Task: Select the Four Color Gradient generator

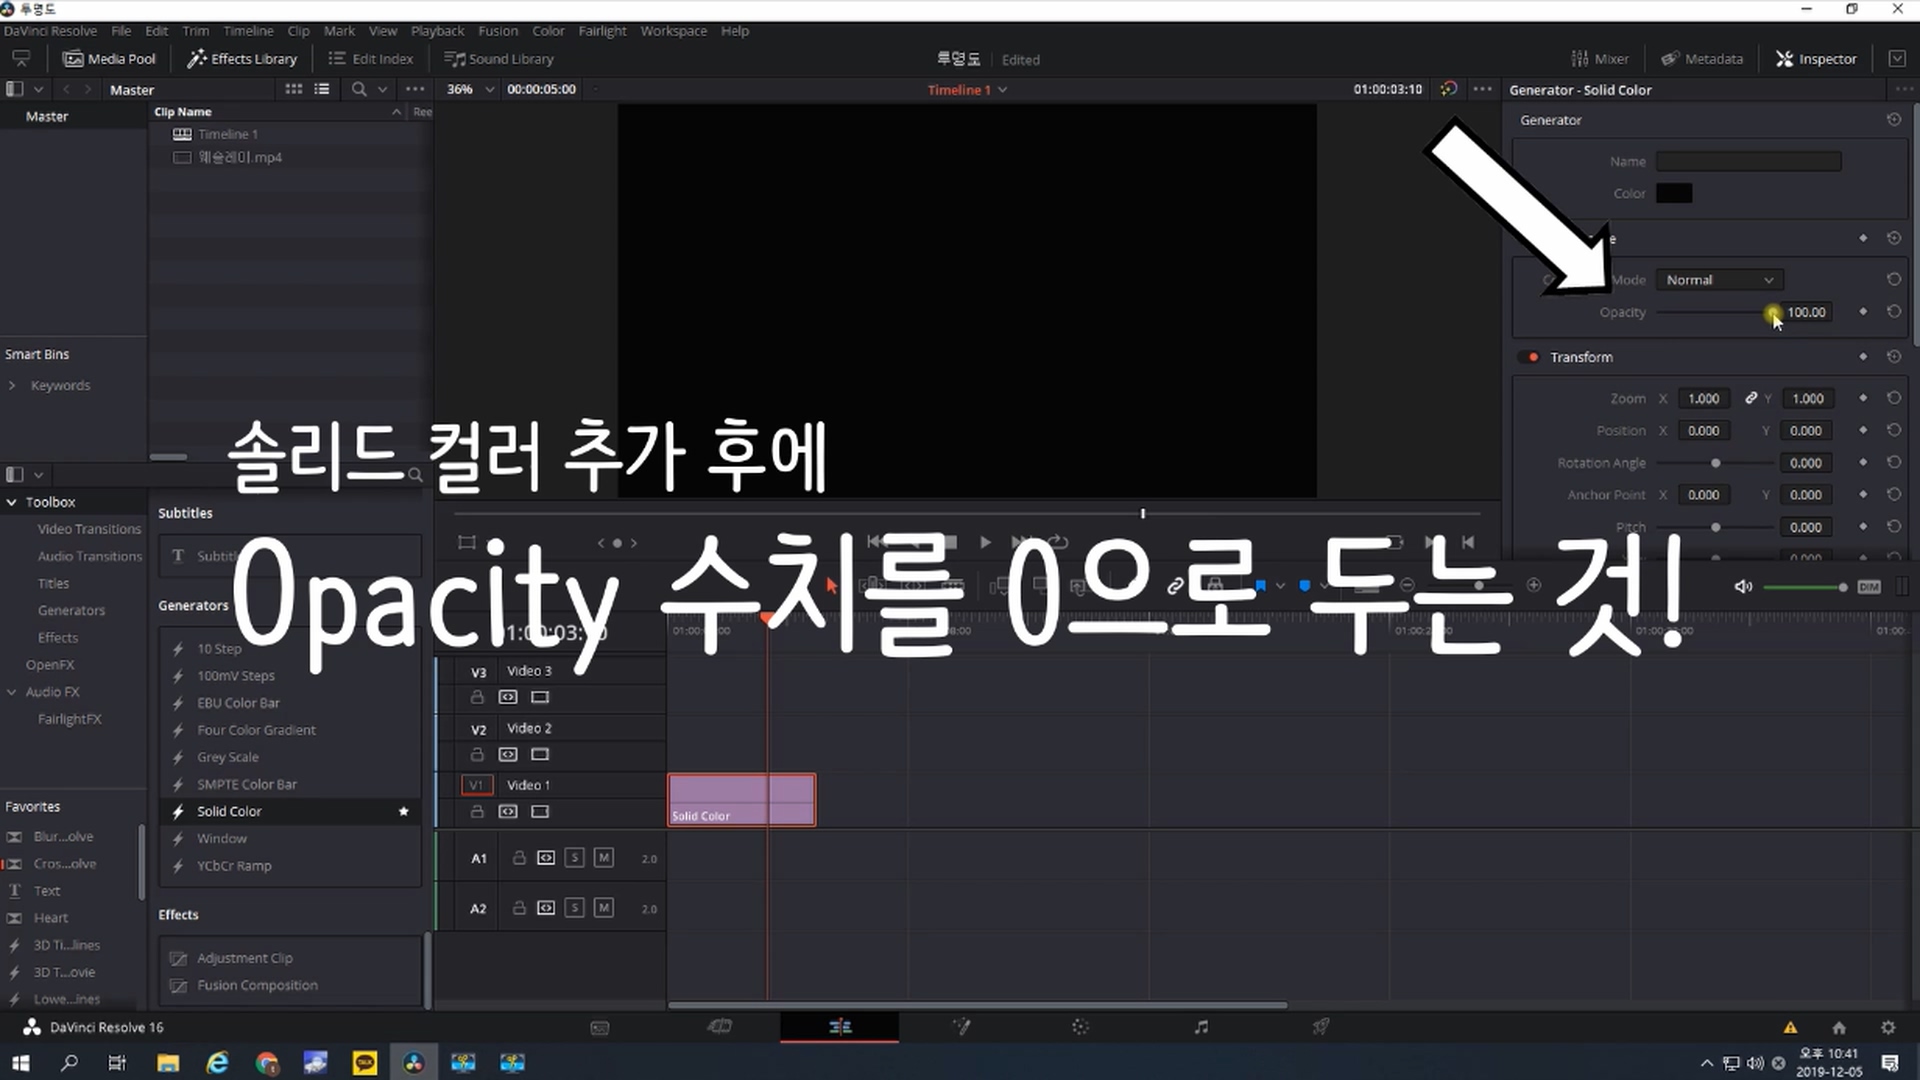Action: [256, 730]
